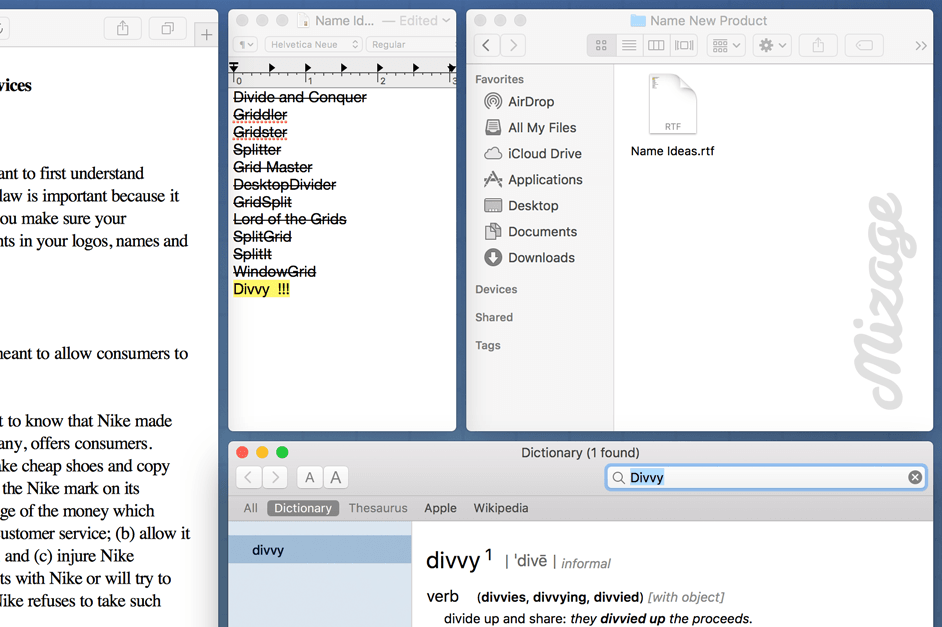Click the misspelled word Griddler
The height and width of the screenshot is (627, 942).
point(260,115)
